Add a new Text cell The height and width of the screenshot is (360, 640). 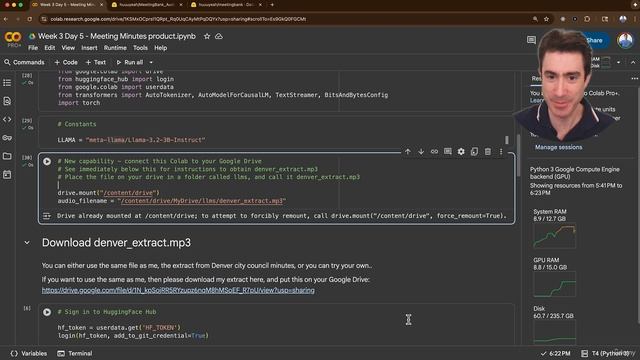96,62
